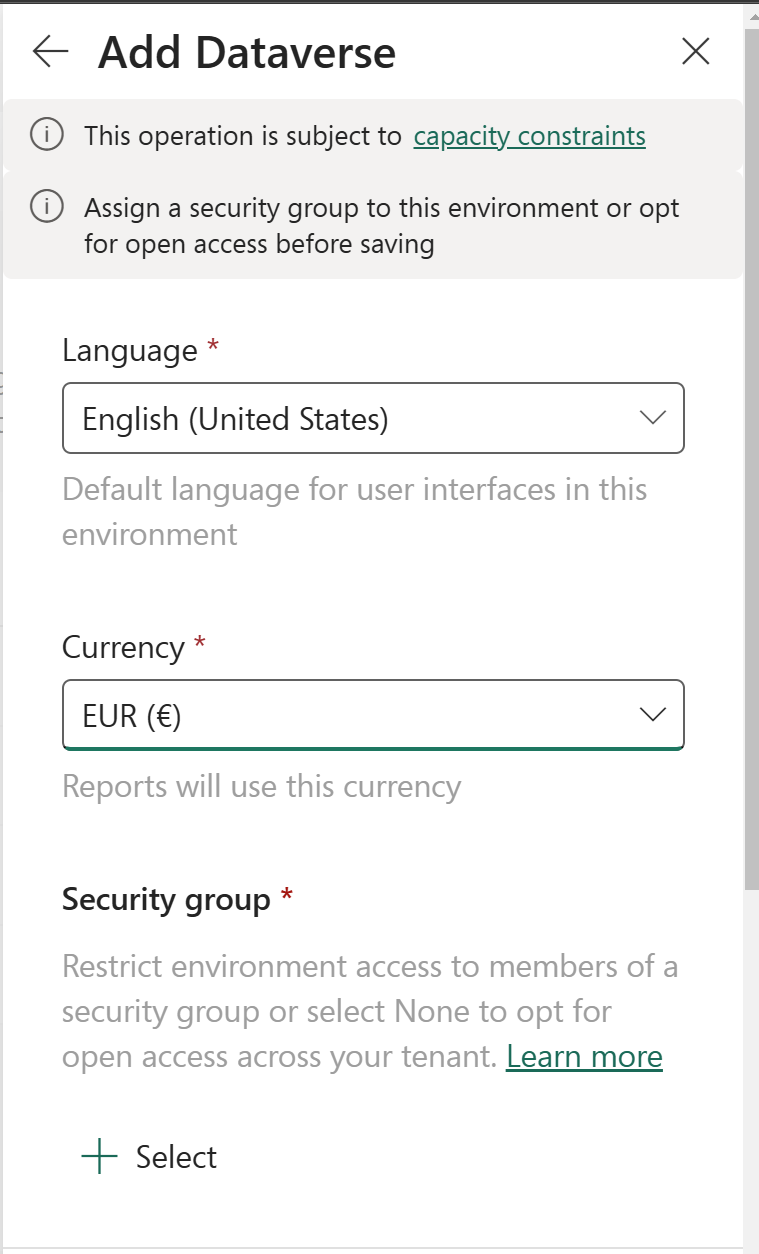Click 'Assign a security group' notice text
This screenshot has width=759, height=1254.
[x=381, y=226]
